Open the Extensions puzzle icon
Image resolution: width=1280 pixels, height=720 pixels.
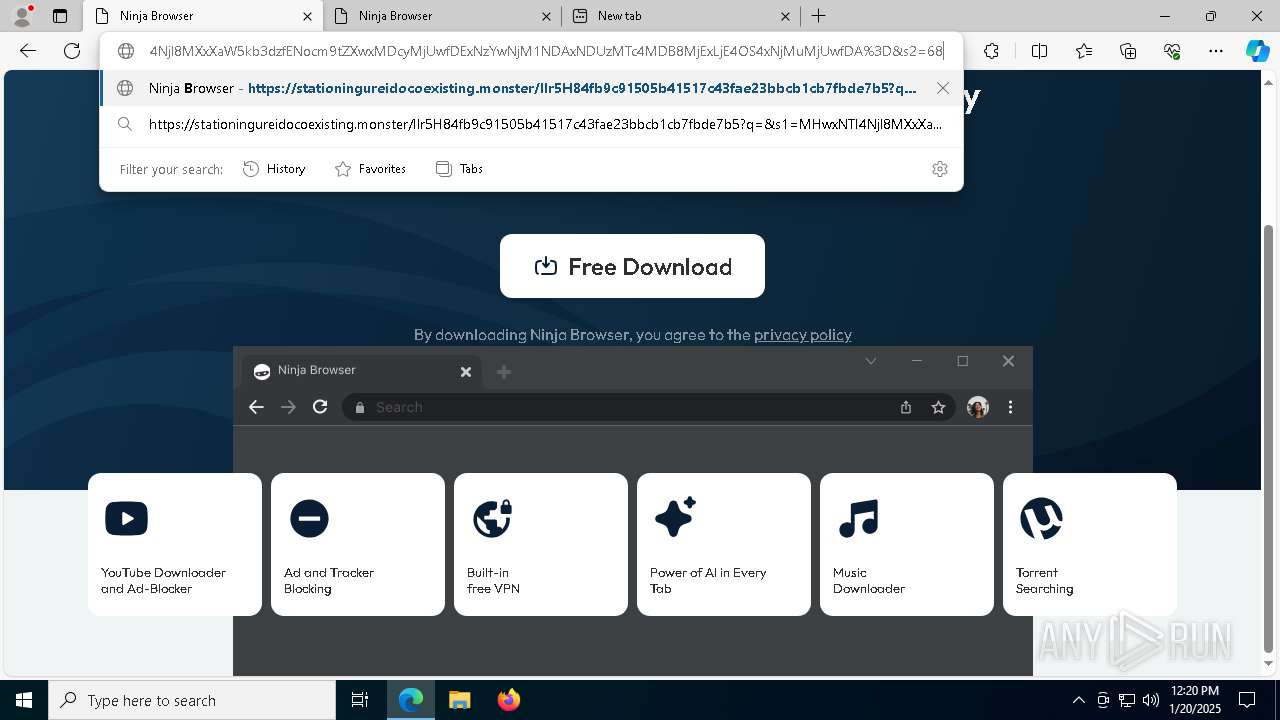(x=991, y=51)
